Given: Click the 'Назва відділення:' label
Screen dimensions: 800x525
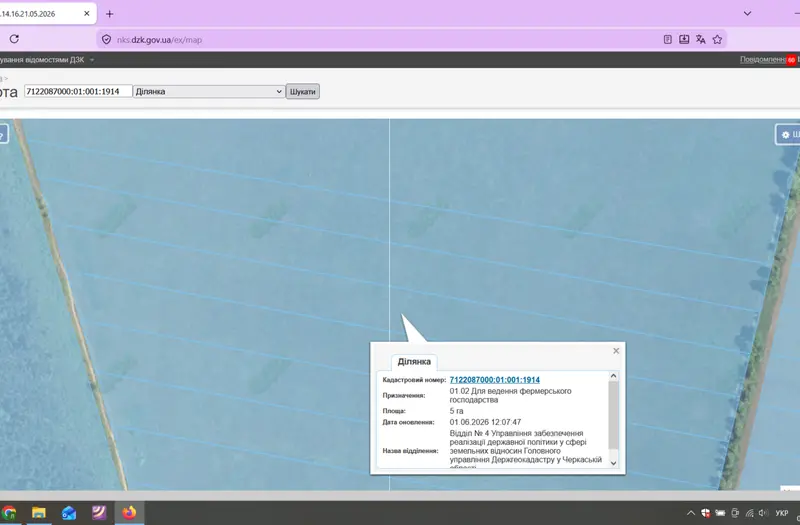Looking at the screenshot, I should pos(410,451).
